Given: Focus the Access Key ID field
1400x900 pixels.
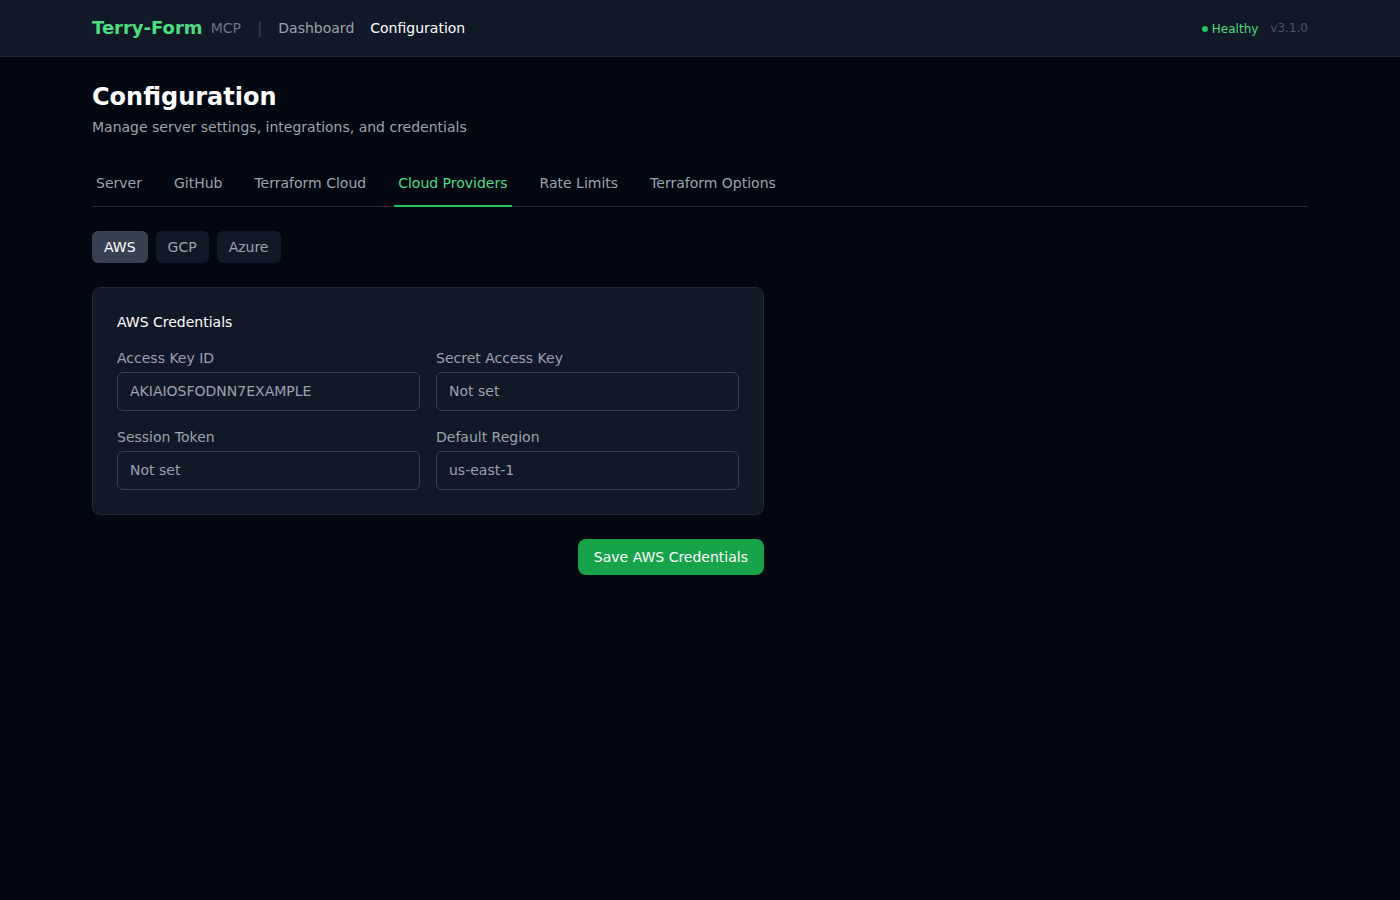Looking at the screenshot, I should point(268,391).
